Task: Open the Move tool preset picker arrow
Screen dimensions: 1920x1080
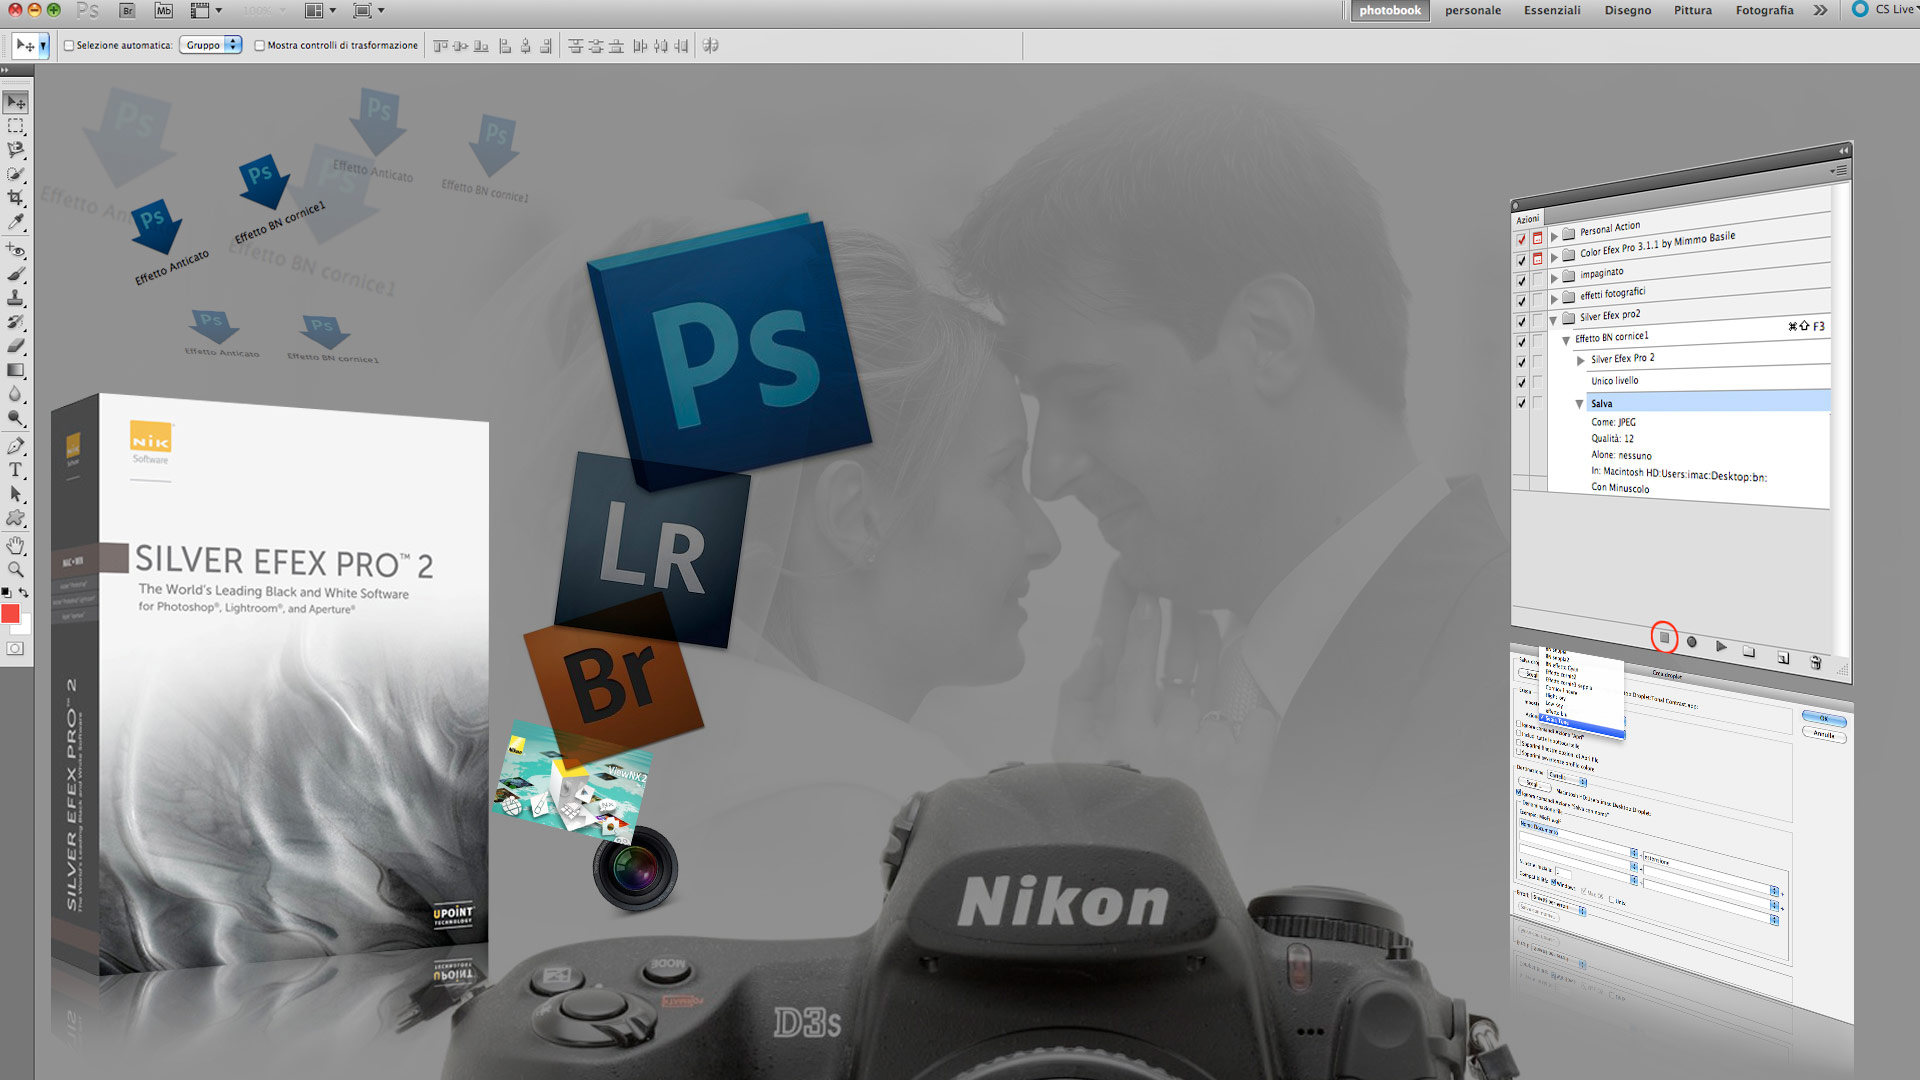Action: pyautogui.click(x=43, y=46)
